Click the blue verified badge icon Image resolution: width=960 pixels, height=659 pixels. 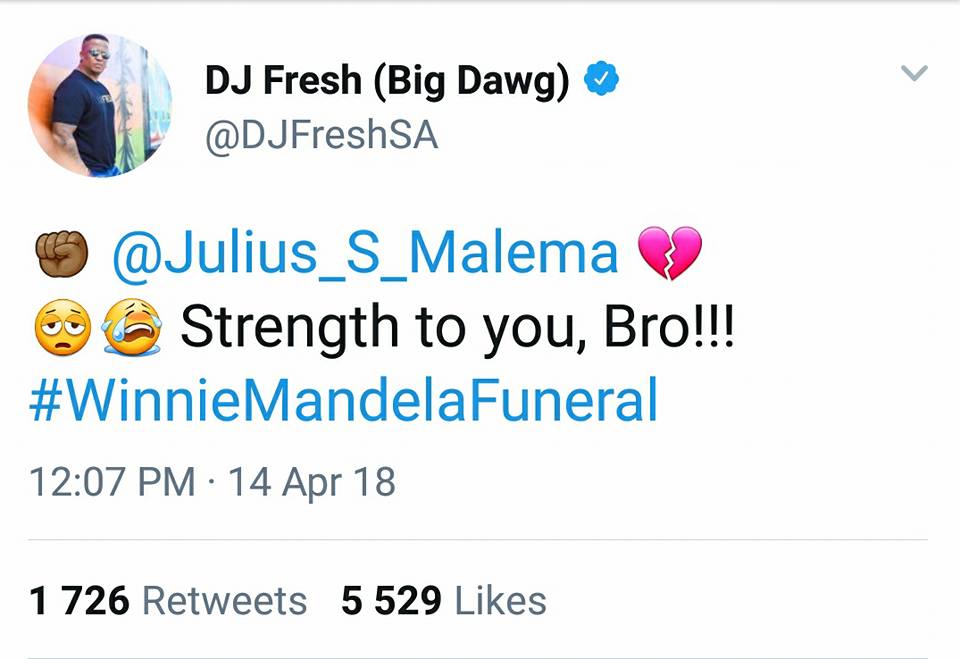coord(601,78)
